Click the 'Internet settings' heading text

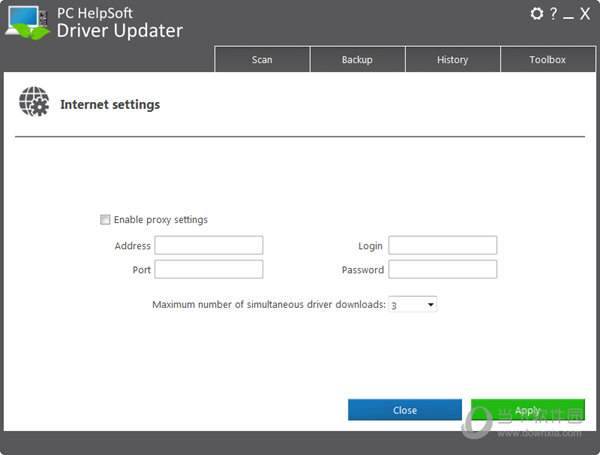click(x=110, y=104)
